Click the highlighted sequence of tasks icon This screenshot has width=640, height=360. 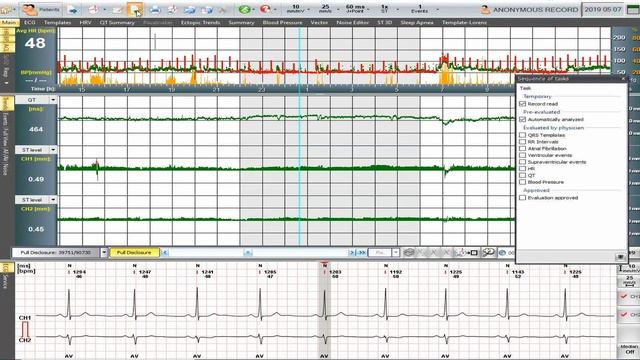(x=135, y=9)
